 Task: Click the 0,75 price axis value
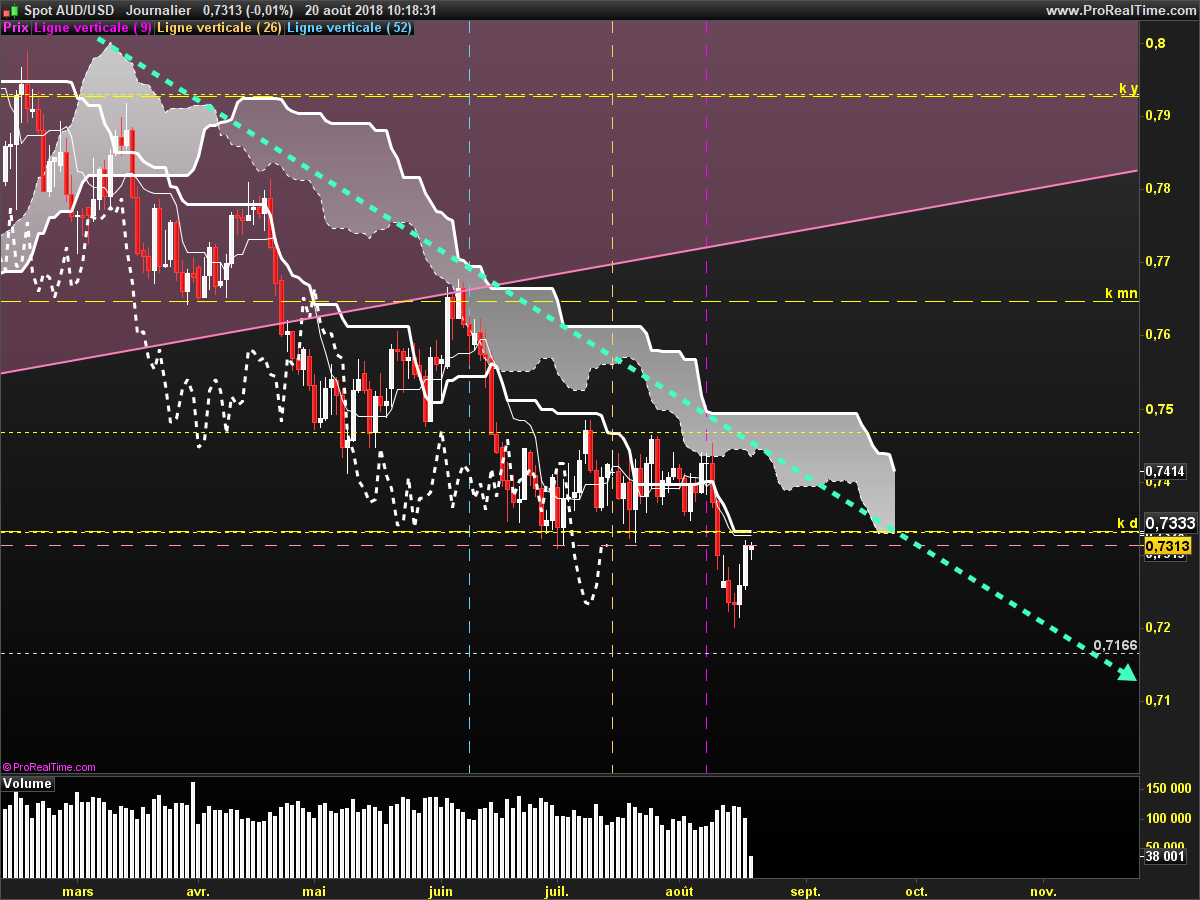click(x=1159, y=409)
